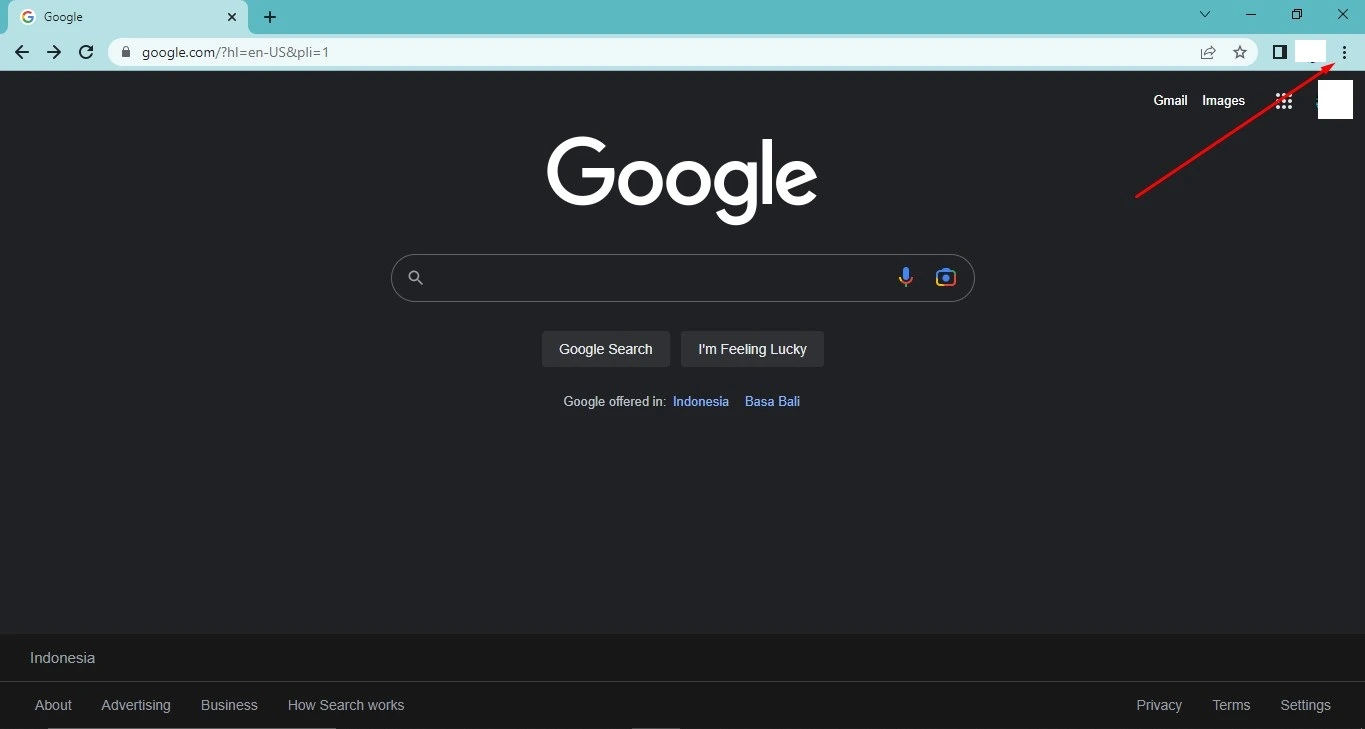The width and height of the screenshot is (1365, 729).
Task: Open the tab search chevron
Action: [1205, 15]
